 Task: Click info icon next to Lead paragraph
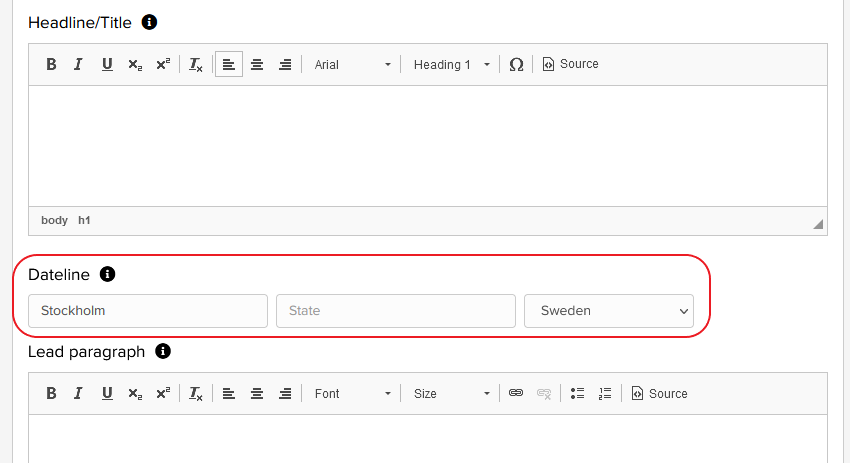pyautogui.click(x=163, y=351)
